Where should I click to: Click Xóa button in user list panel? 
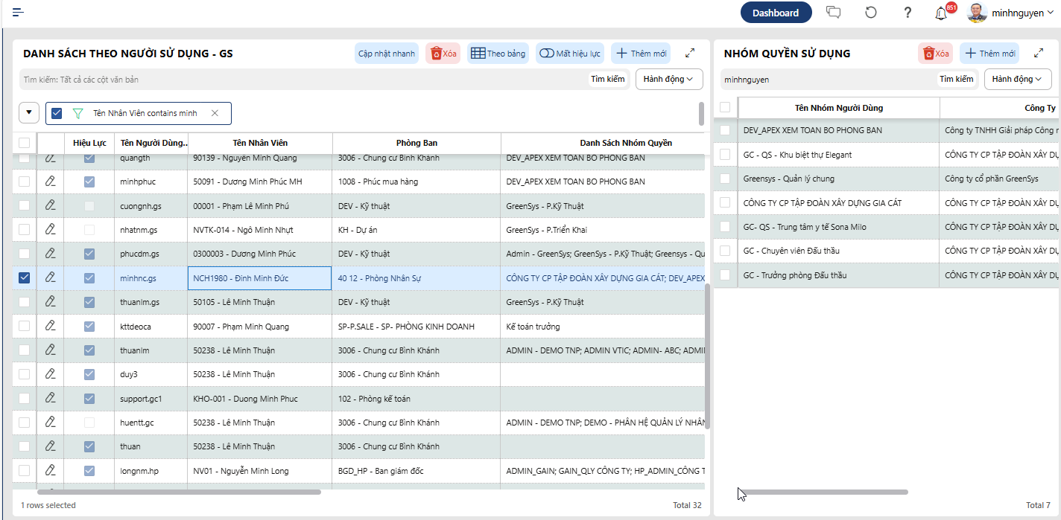click(x=443, y=53)
